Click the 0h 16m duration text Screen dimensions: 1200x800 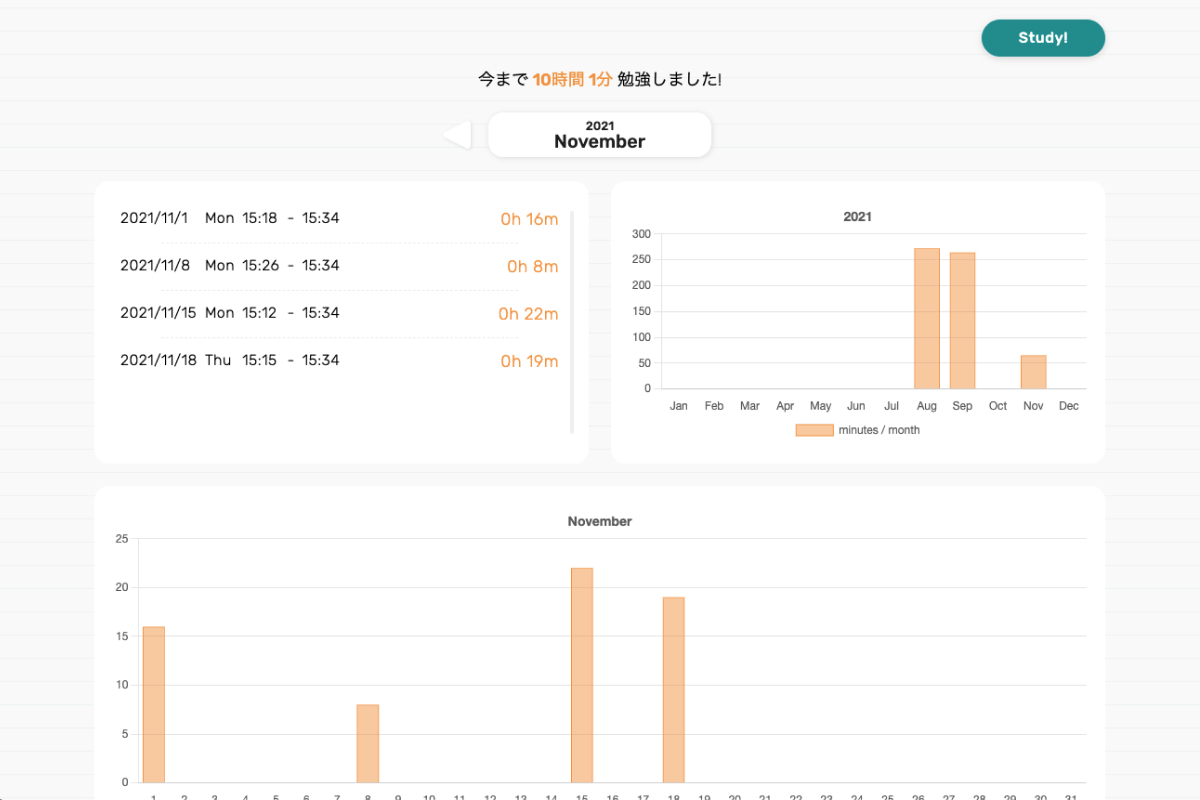[529, 219]
